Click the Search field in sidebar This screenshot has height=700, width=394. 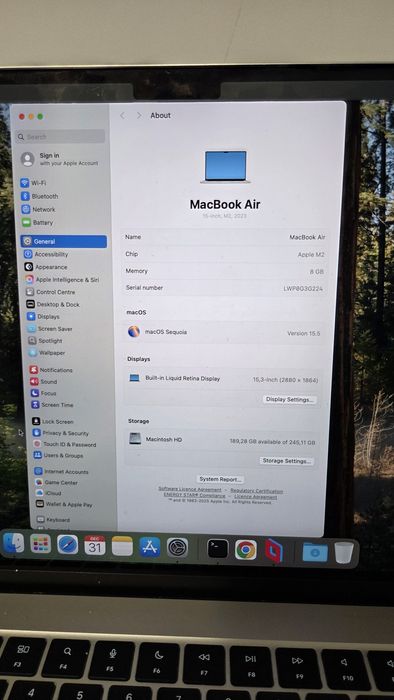[60, 137]
